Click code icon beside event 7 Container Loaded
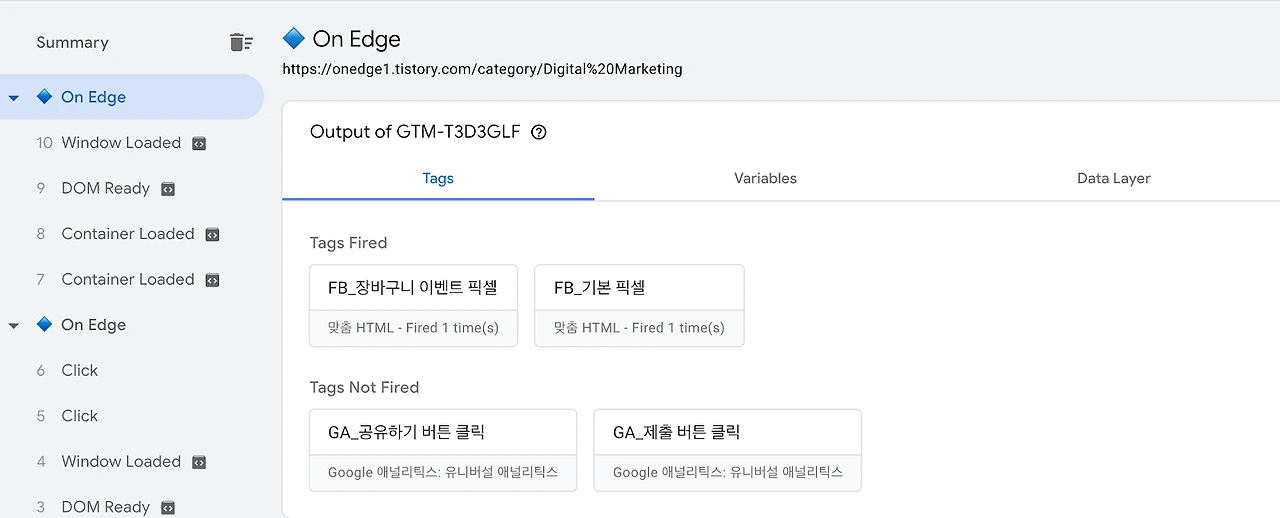 point(212,280)
